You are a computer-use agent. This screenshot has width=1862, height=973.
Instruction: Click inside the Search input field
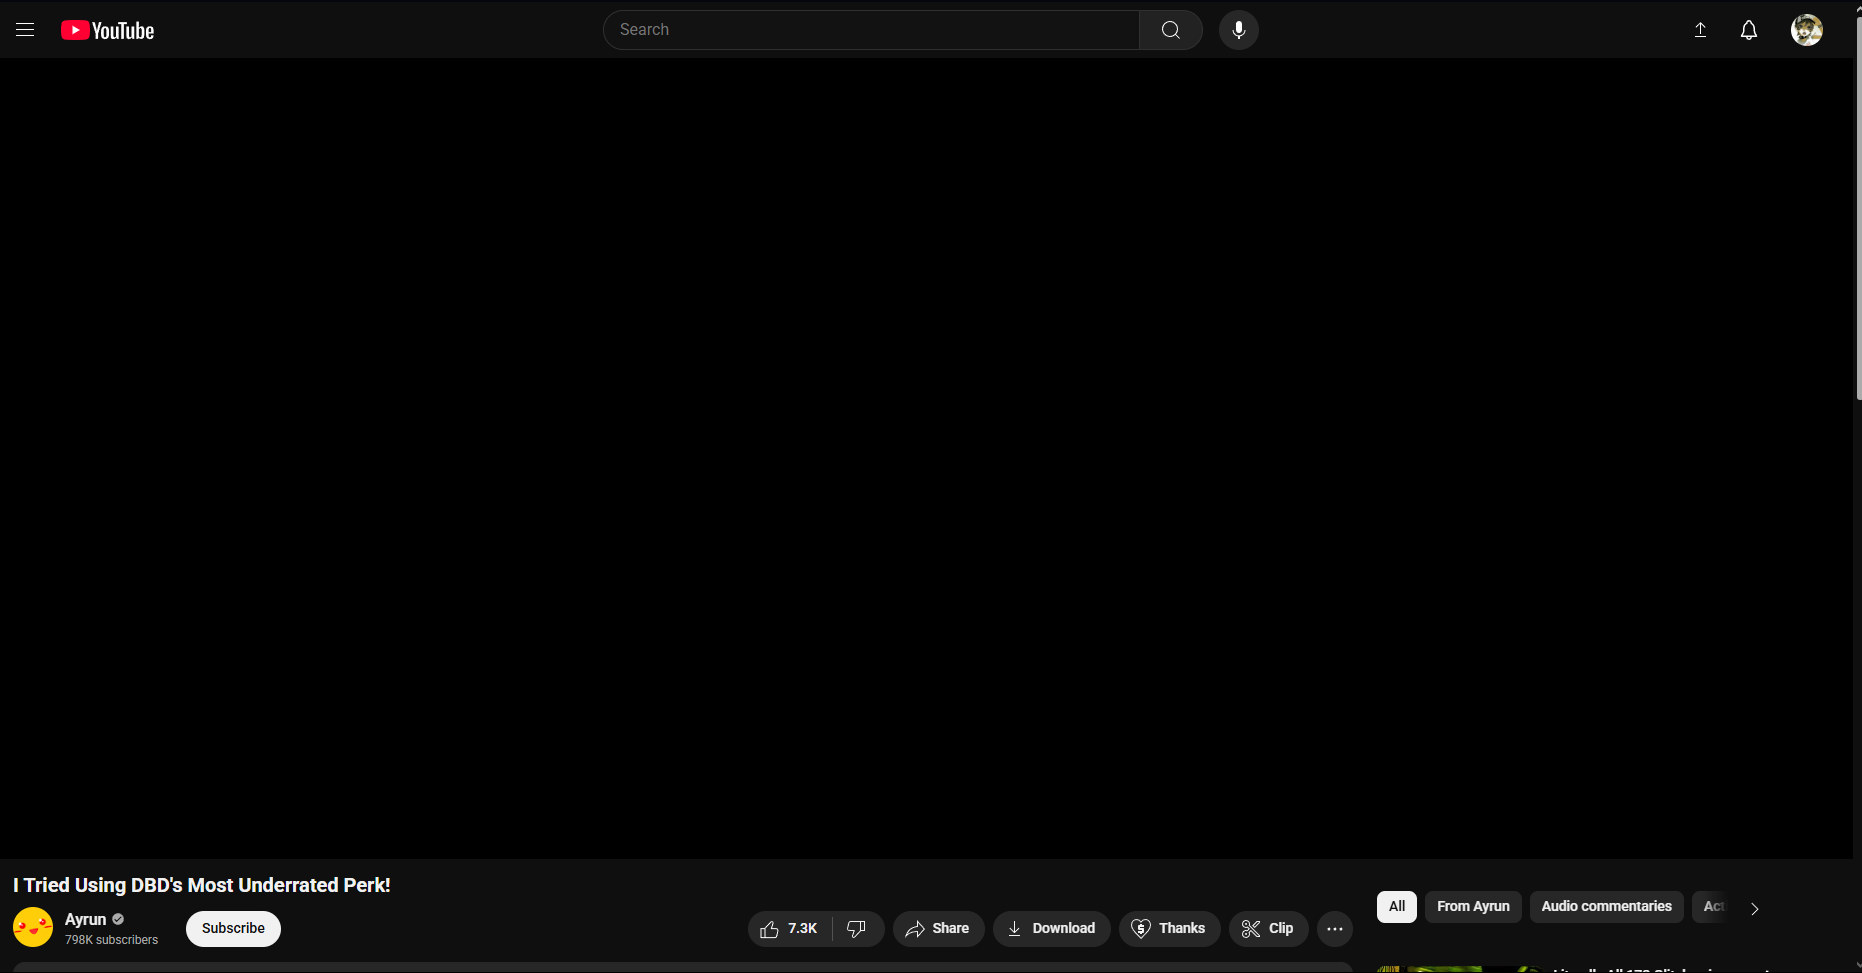[870, 30]
